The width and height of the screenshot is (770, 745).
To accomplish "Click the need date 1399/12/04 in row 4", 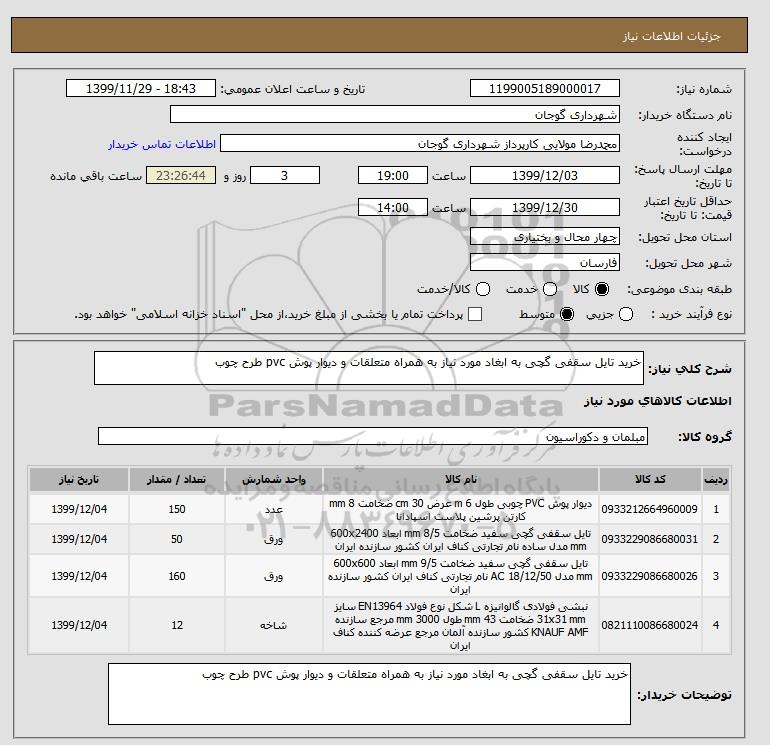I will (79, 625).
